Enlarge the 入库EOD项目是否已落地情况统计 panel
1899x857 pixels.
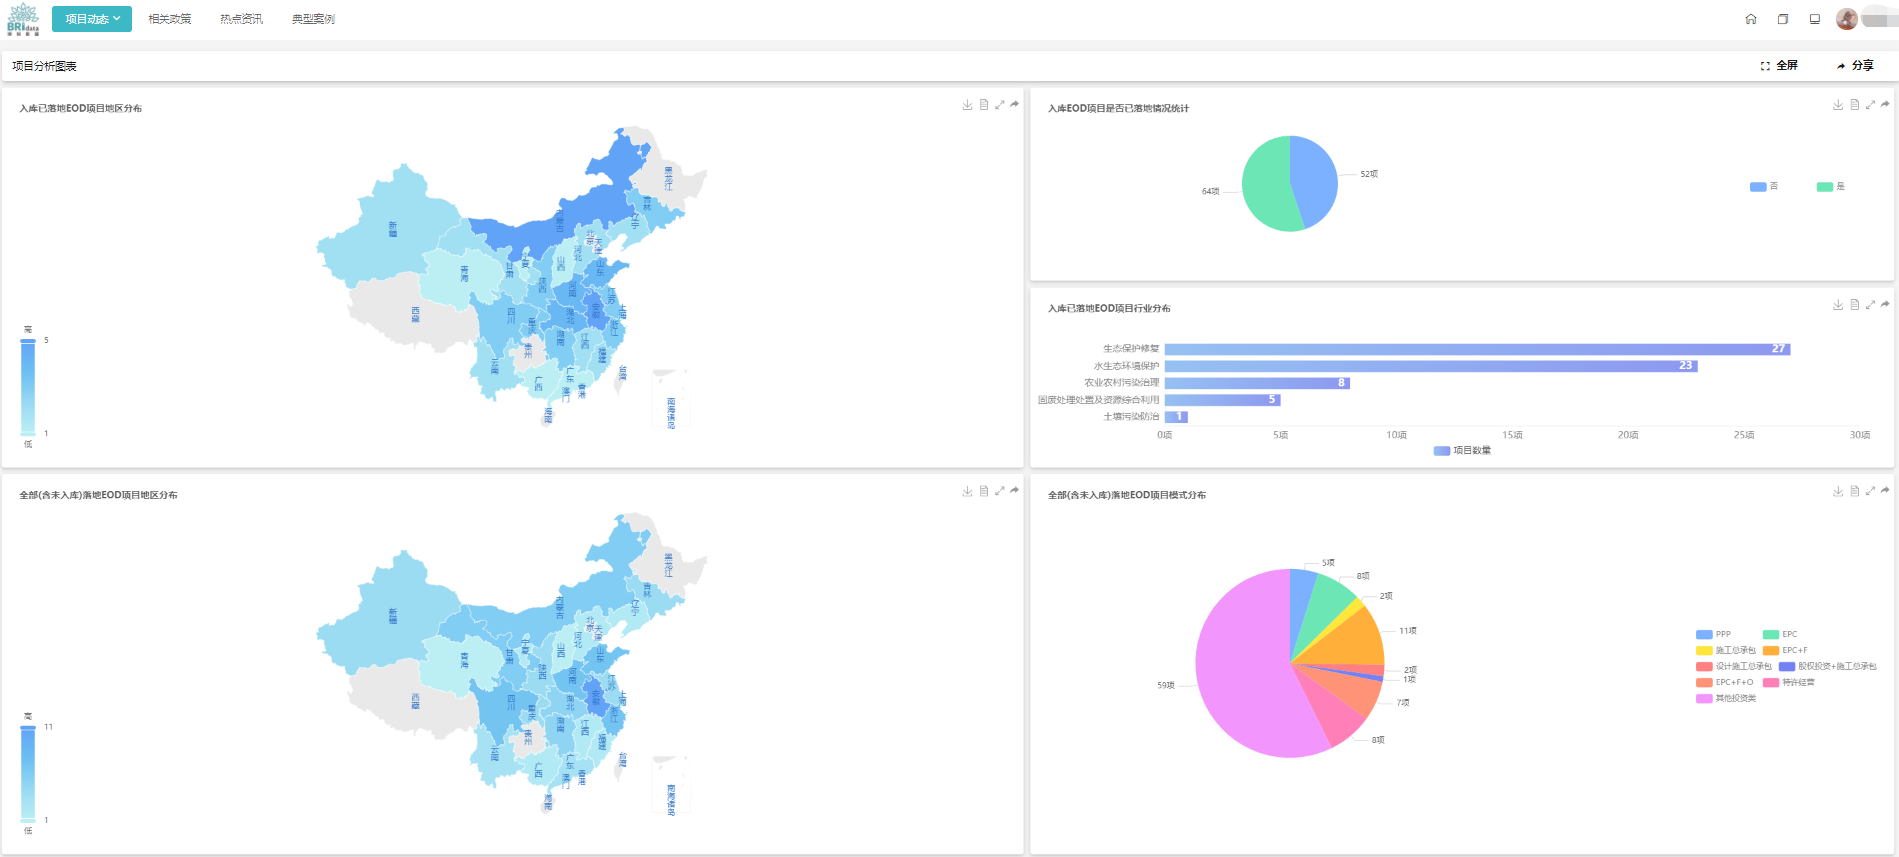click(x=1870, y=105)
